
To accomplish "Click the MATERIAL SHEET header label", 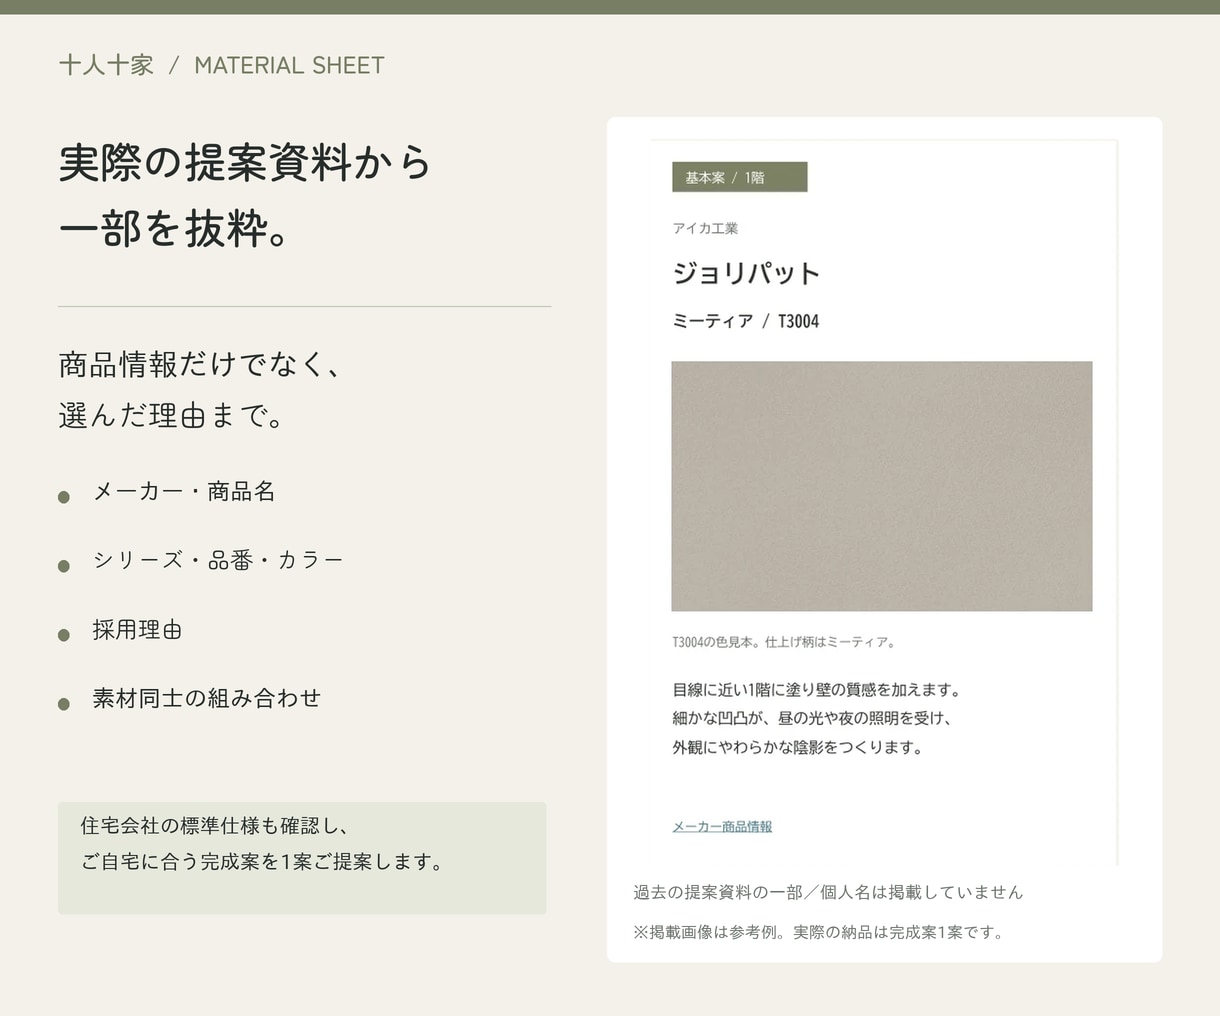I will pos(289,65).
